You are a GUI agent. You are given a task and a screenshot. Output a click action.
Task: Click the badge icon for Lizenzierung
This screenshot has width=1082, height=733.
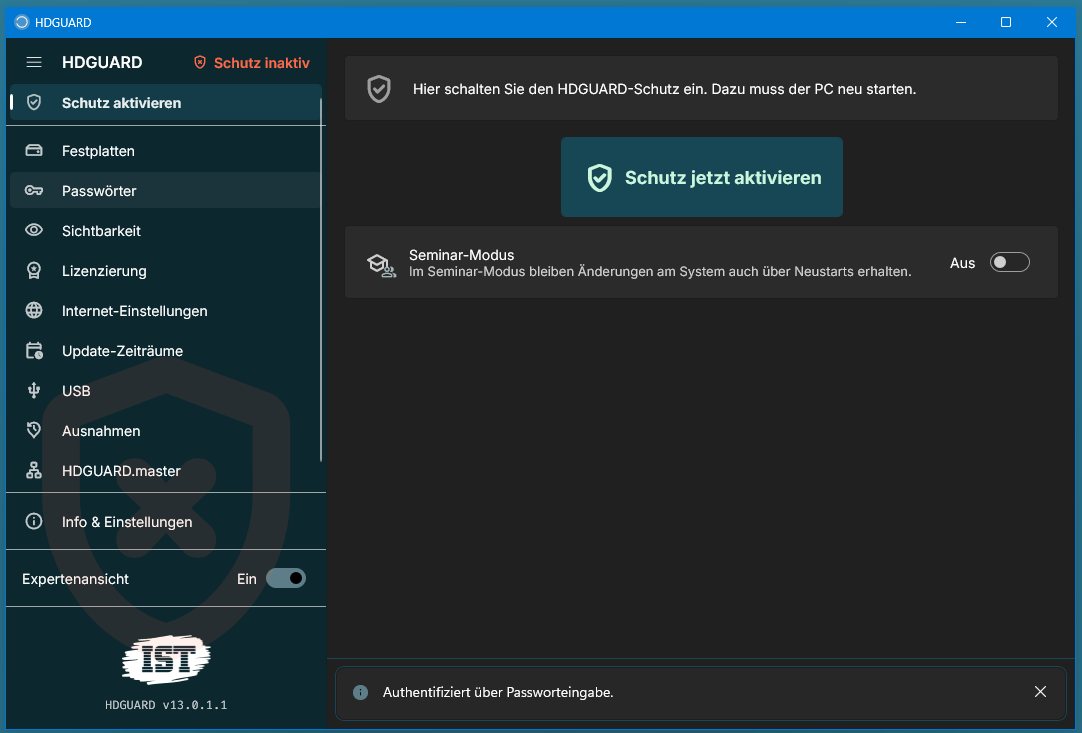(34, 271)
